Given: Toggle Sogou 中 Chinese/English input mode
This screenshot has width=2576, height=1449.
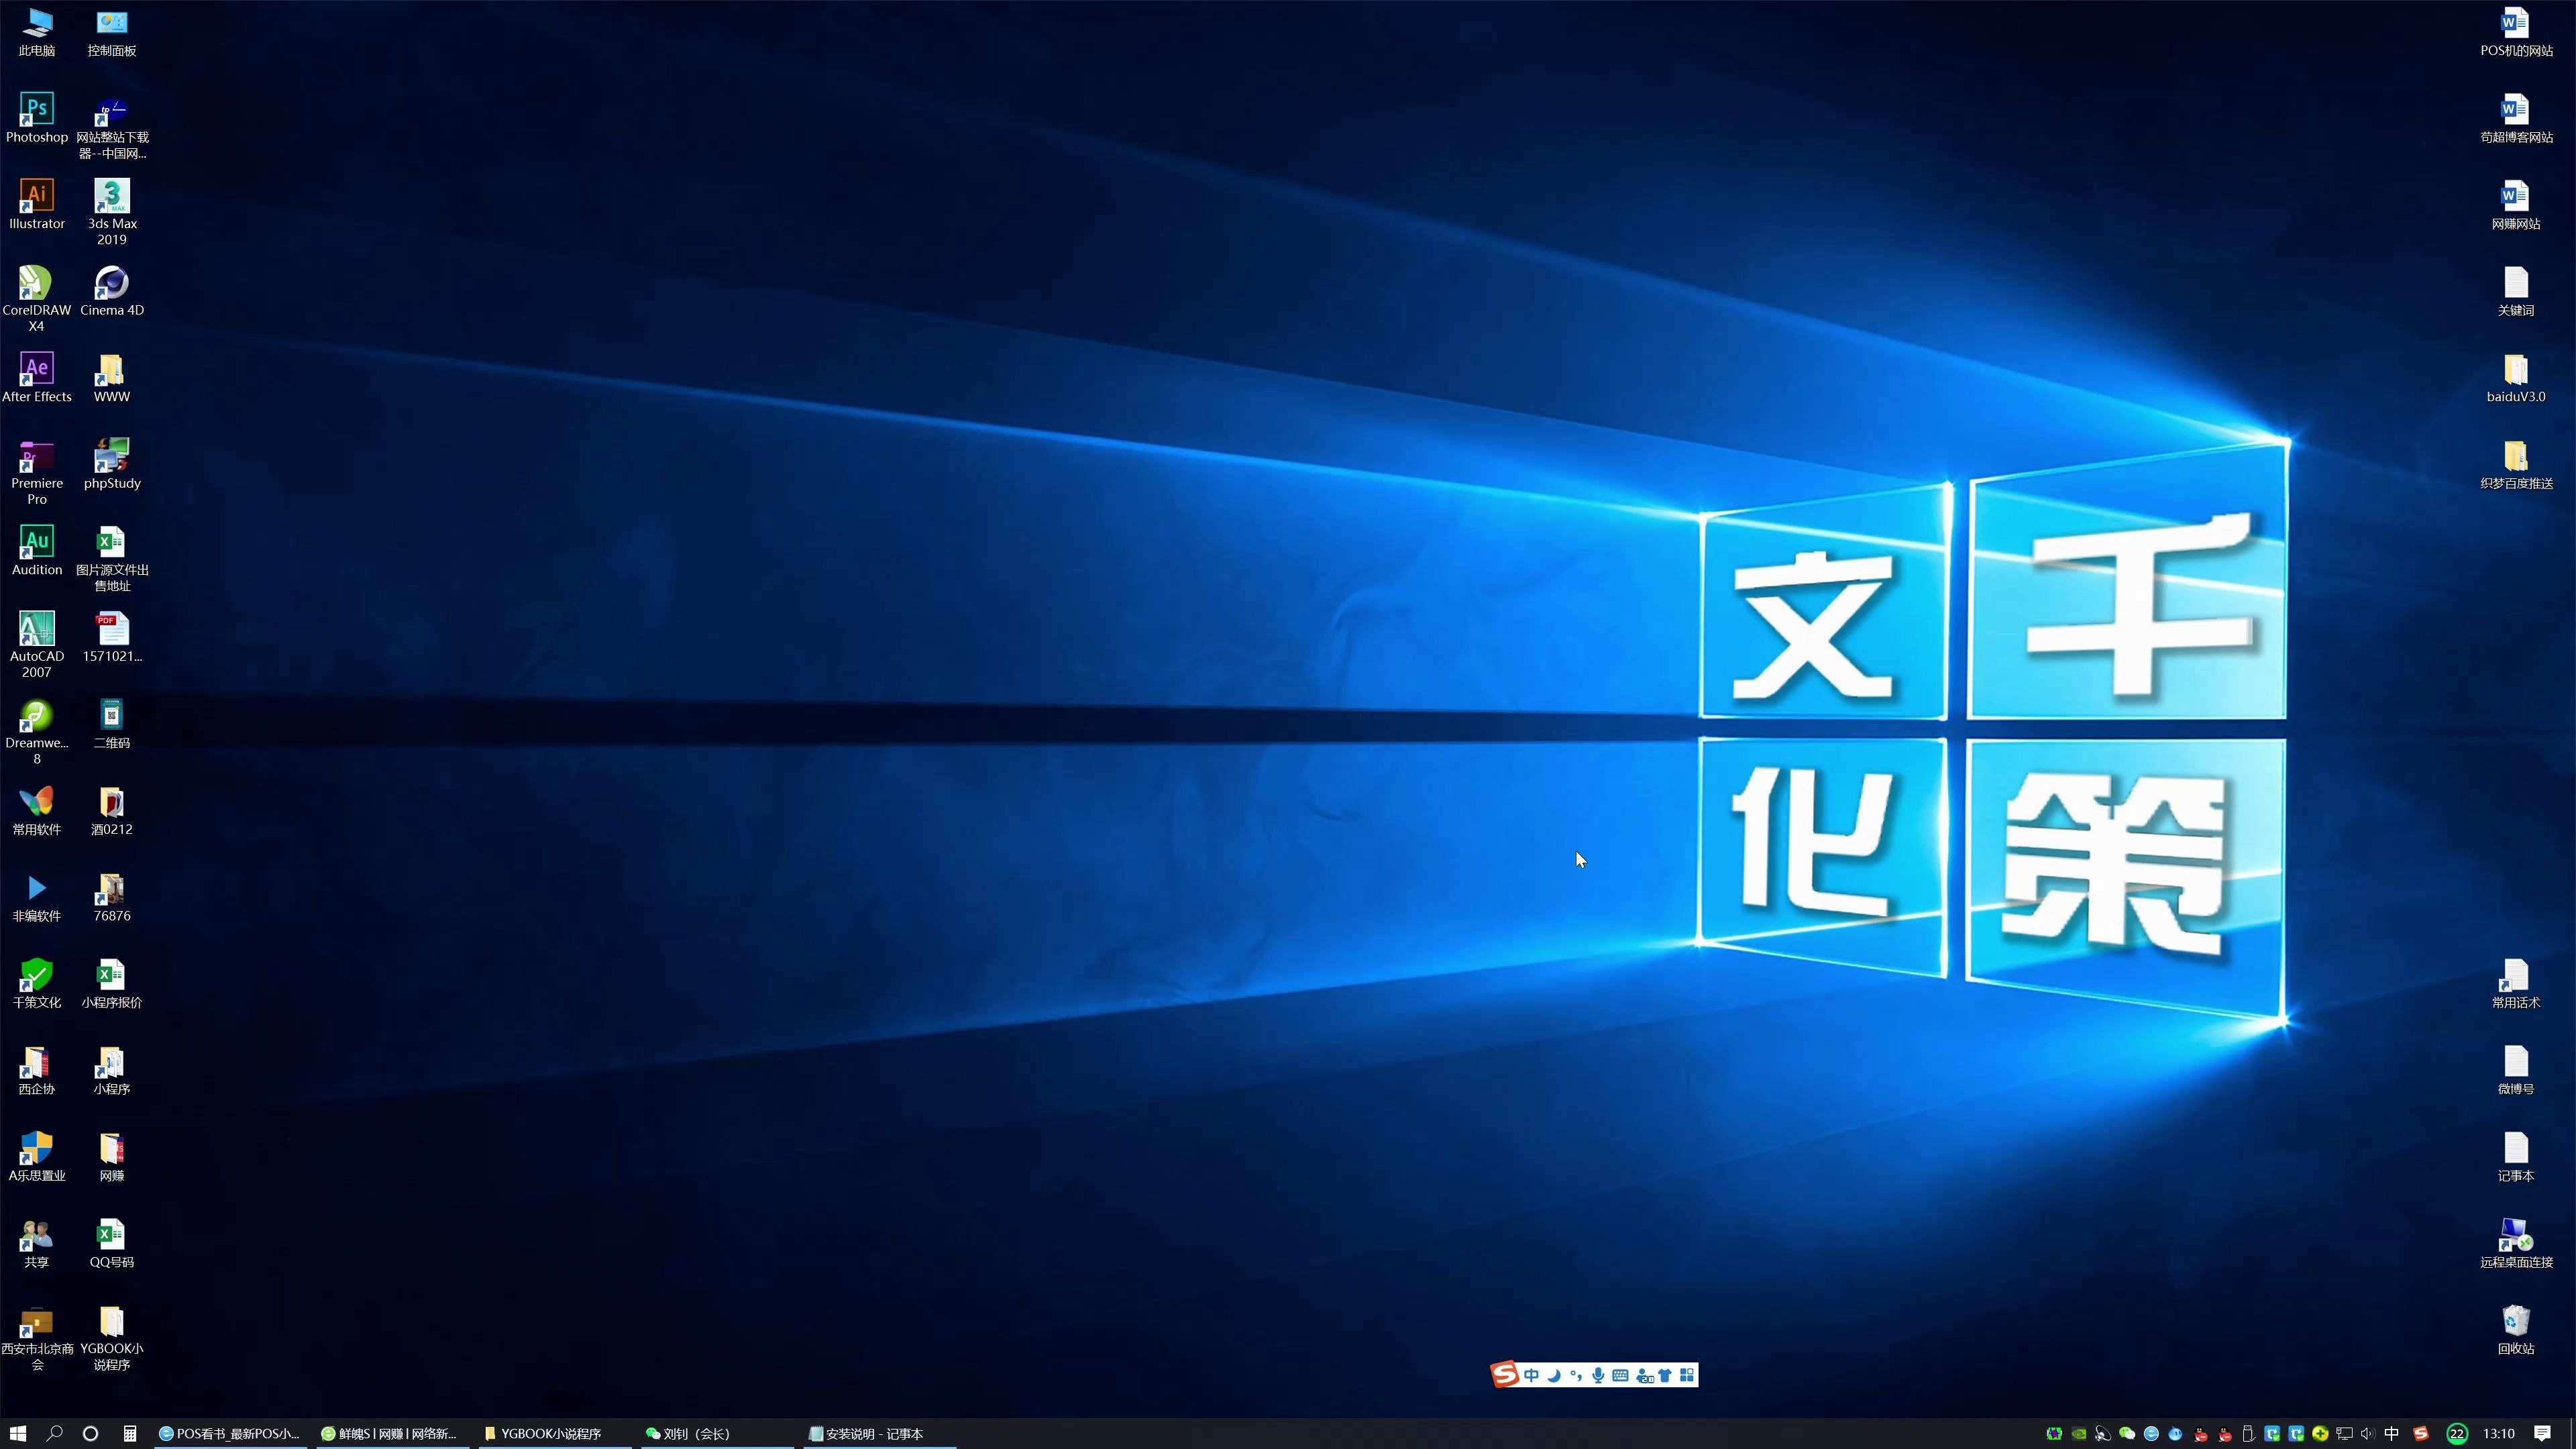Looking at the screenshot, I should pyautogui.click(x=1531, y=1375).
